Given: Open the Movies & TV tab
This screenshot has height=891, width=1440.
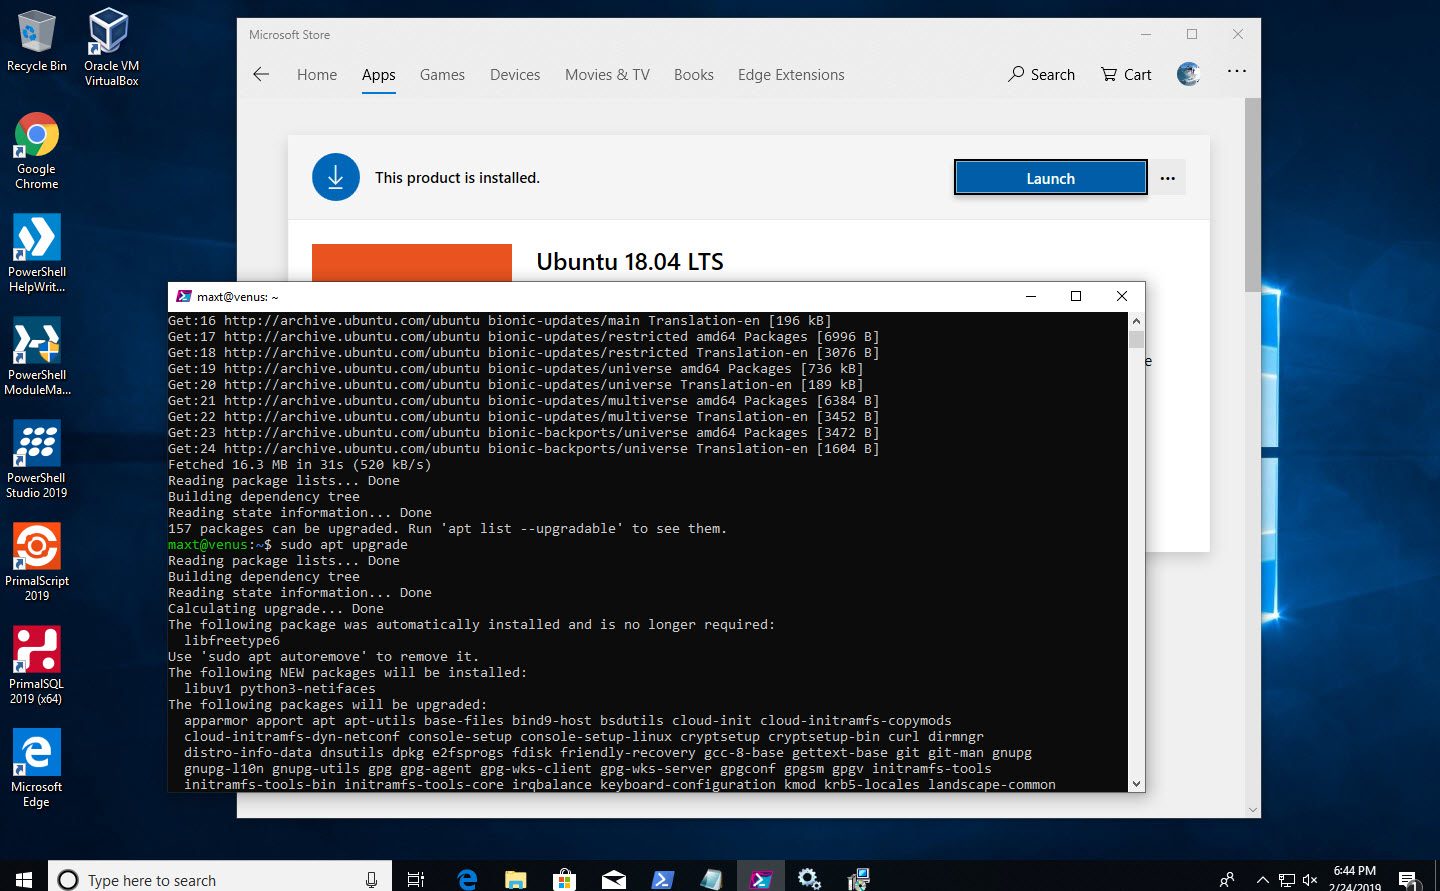Looking at the screenshot, I should (x=607, y=75).
